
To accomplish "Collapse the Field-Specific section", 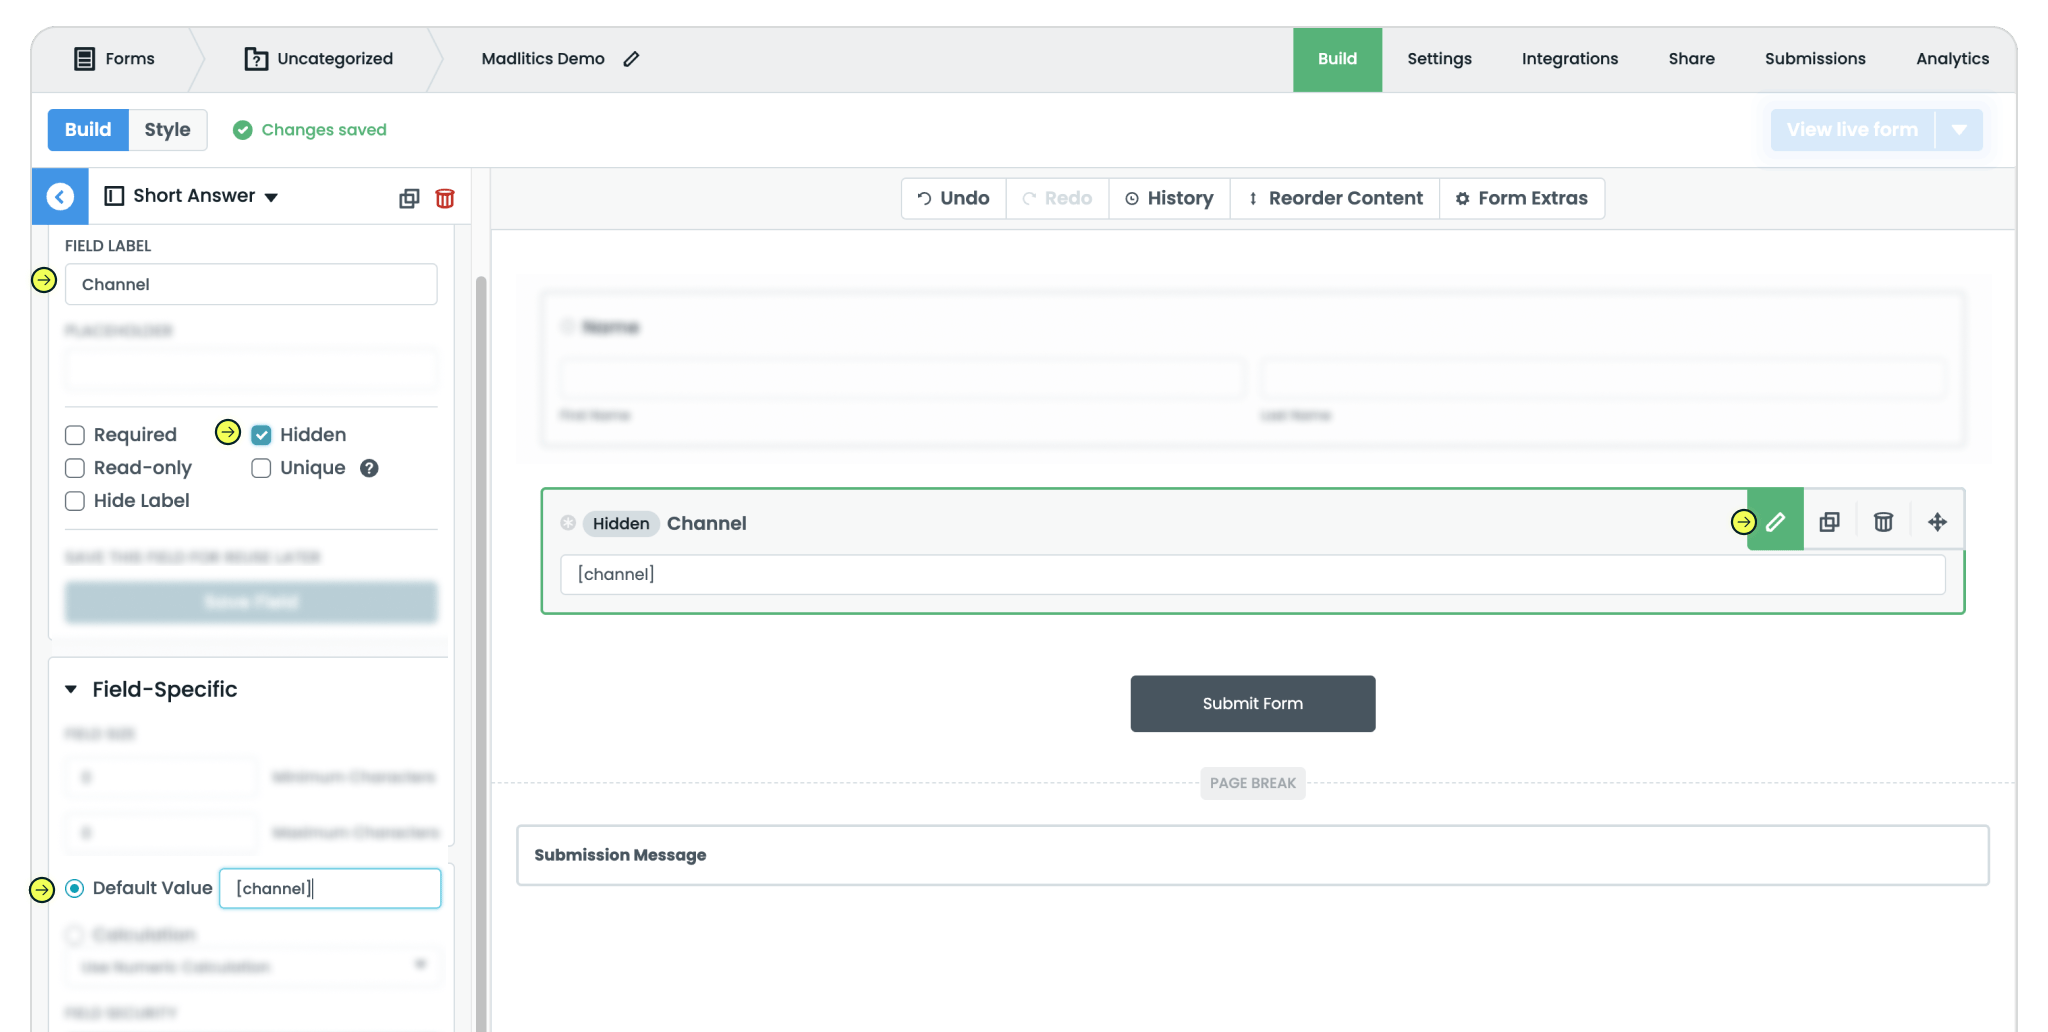I will point(71,689).
